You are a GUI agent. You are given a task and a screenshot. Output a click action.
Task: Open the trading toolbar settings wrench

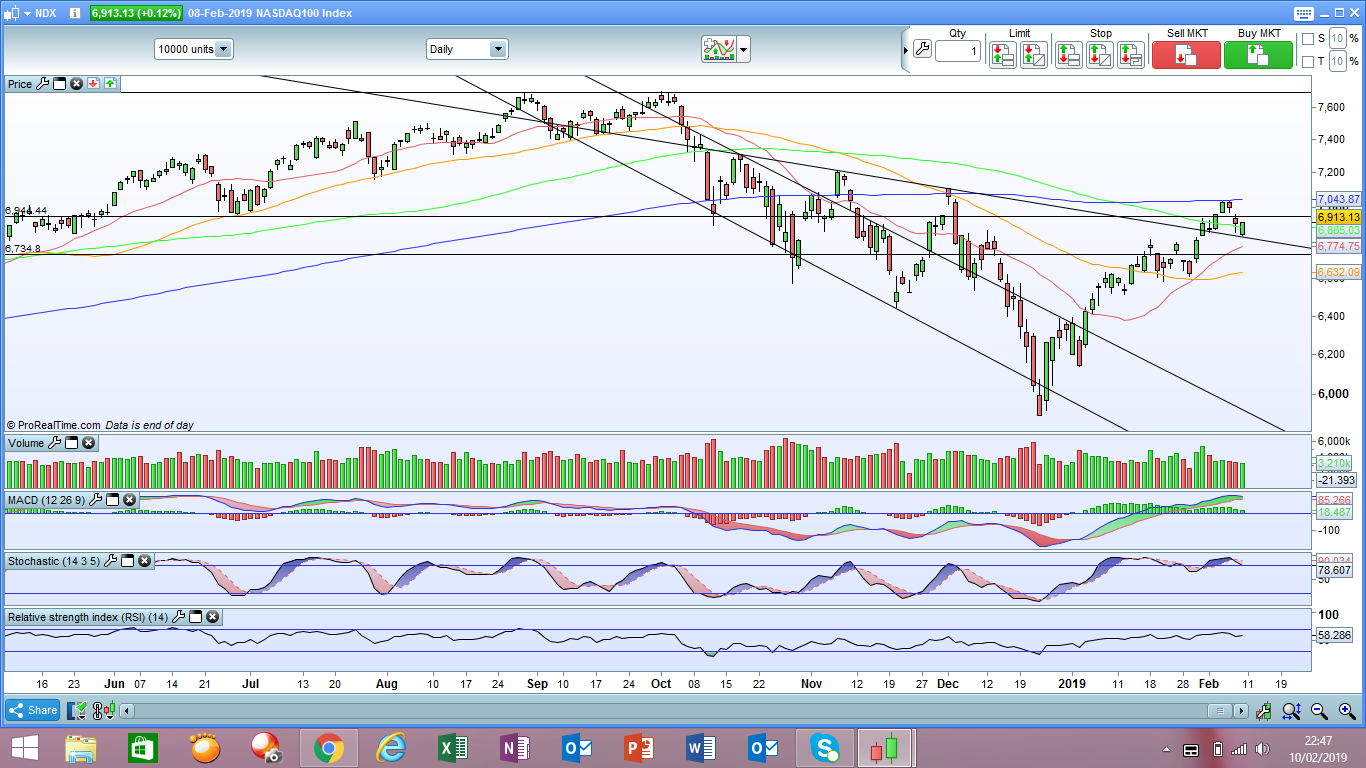pyautogui.click(x=922, y=49)
